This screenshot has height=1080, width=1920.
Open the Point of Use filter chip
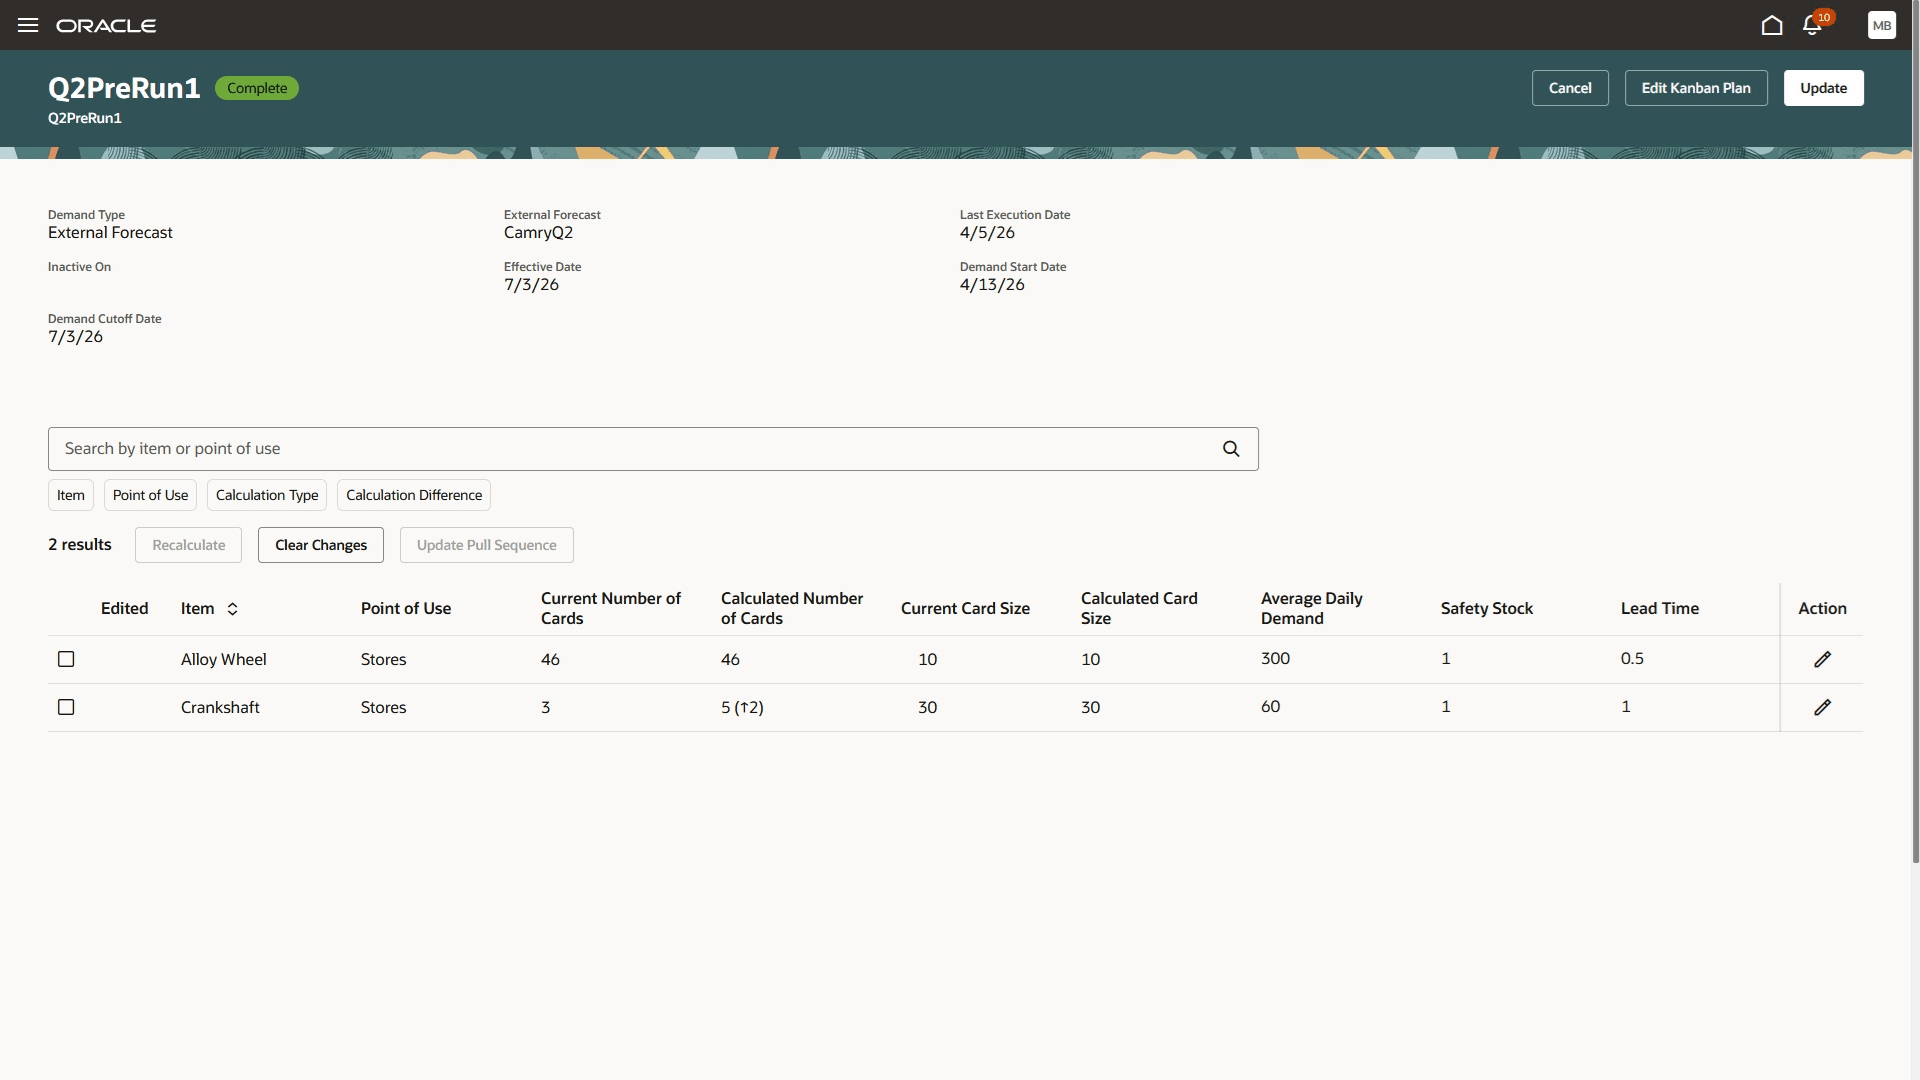[x=150, y=495]
